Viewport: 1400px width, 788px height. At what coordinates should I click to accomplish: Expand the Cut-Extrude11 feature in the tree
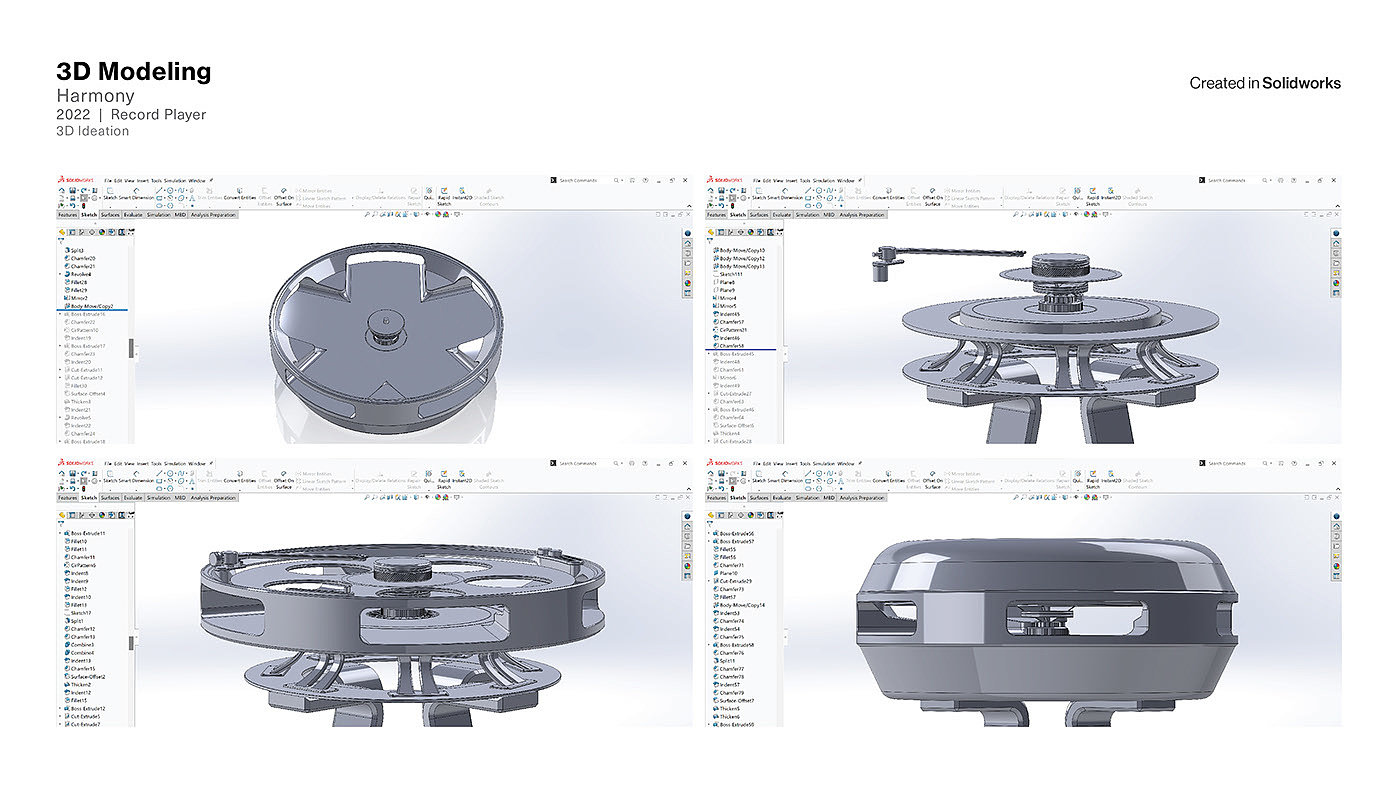[x=60, y=370]
